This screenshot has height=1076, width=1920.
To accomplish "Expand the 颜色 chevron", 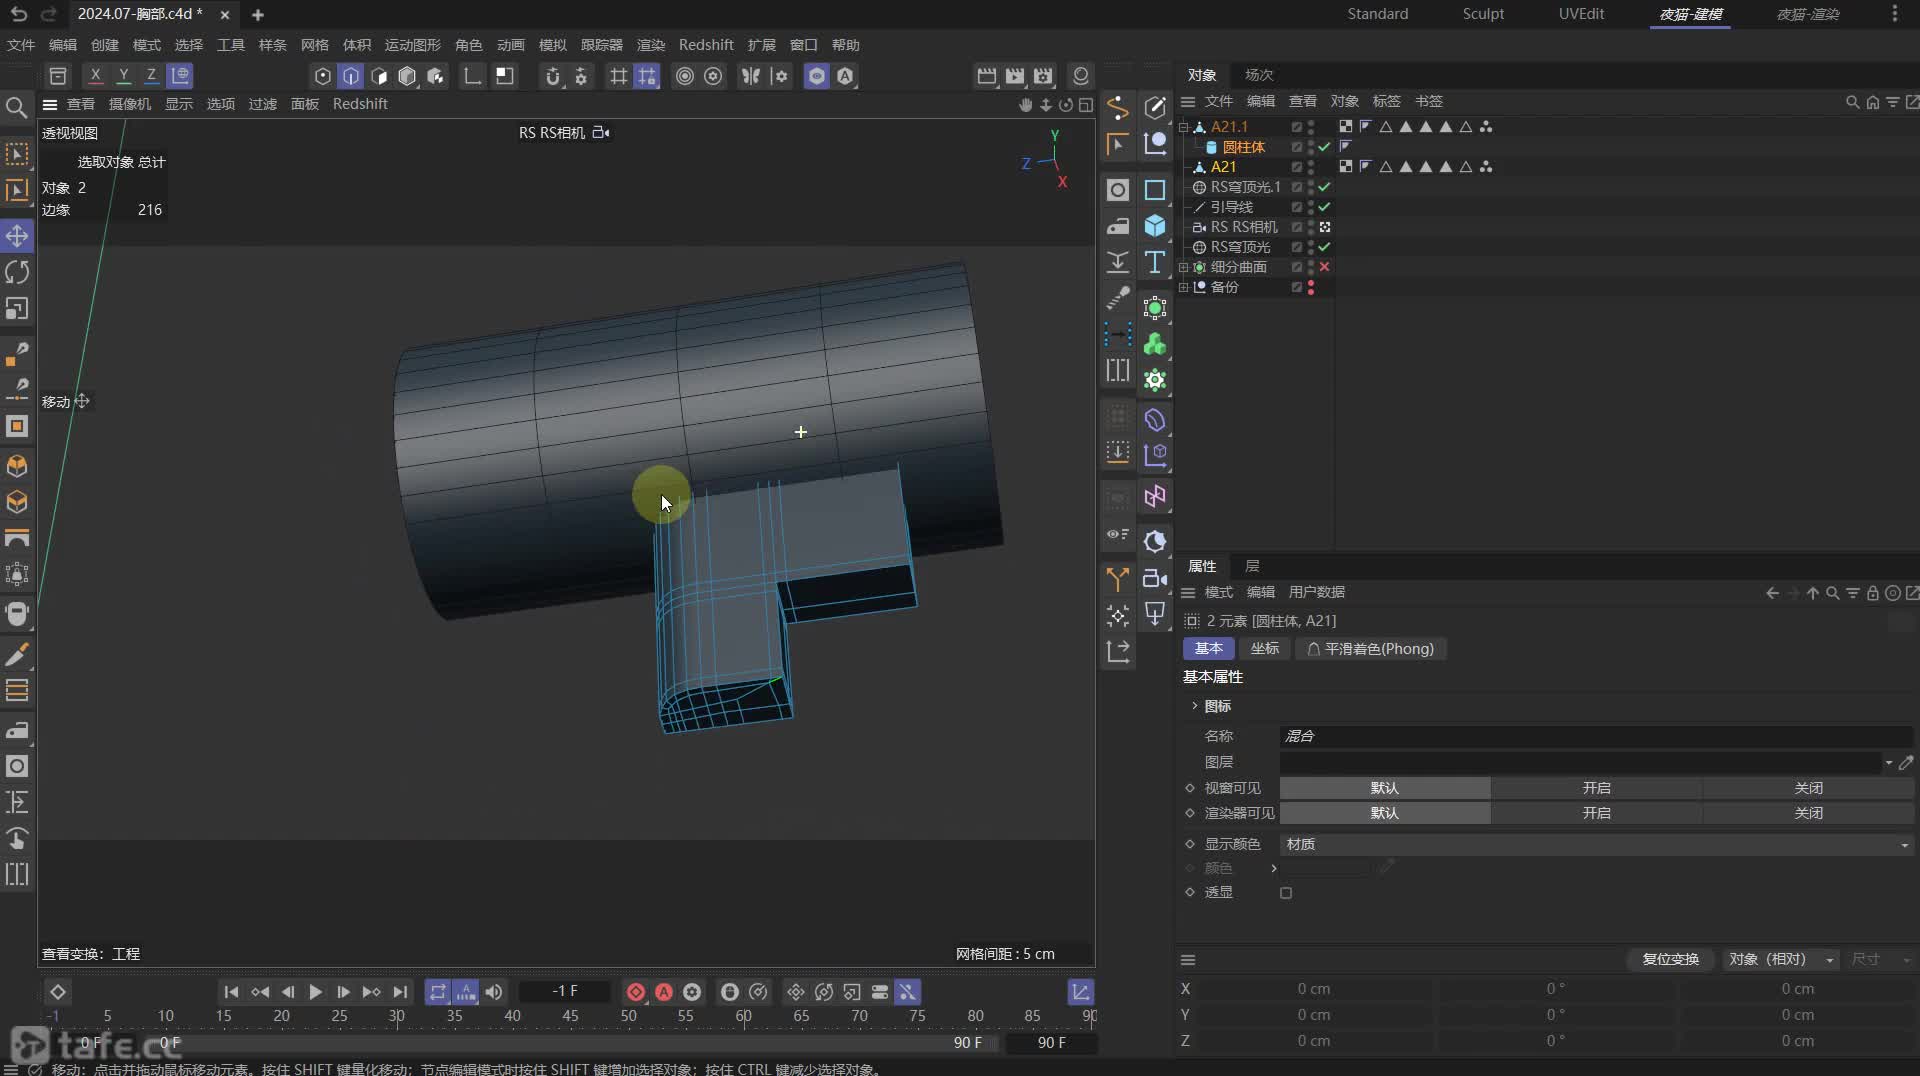I will click(1274, 868).
